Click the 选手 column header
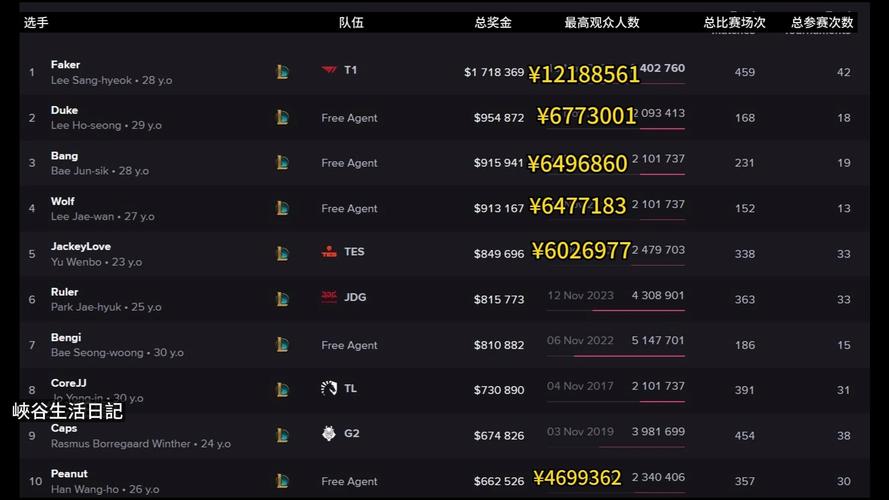889x500 pixels. coord(36,22)
